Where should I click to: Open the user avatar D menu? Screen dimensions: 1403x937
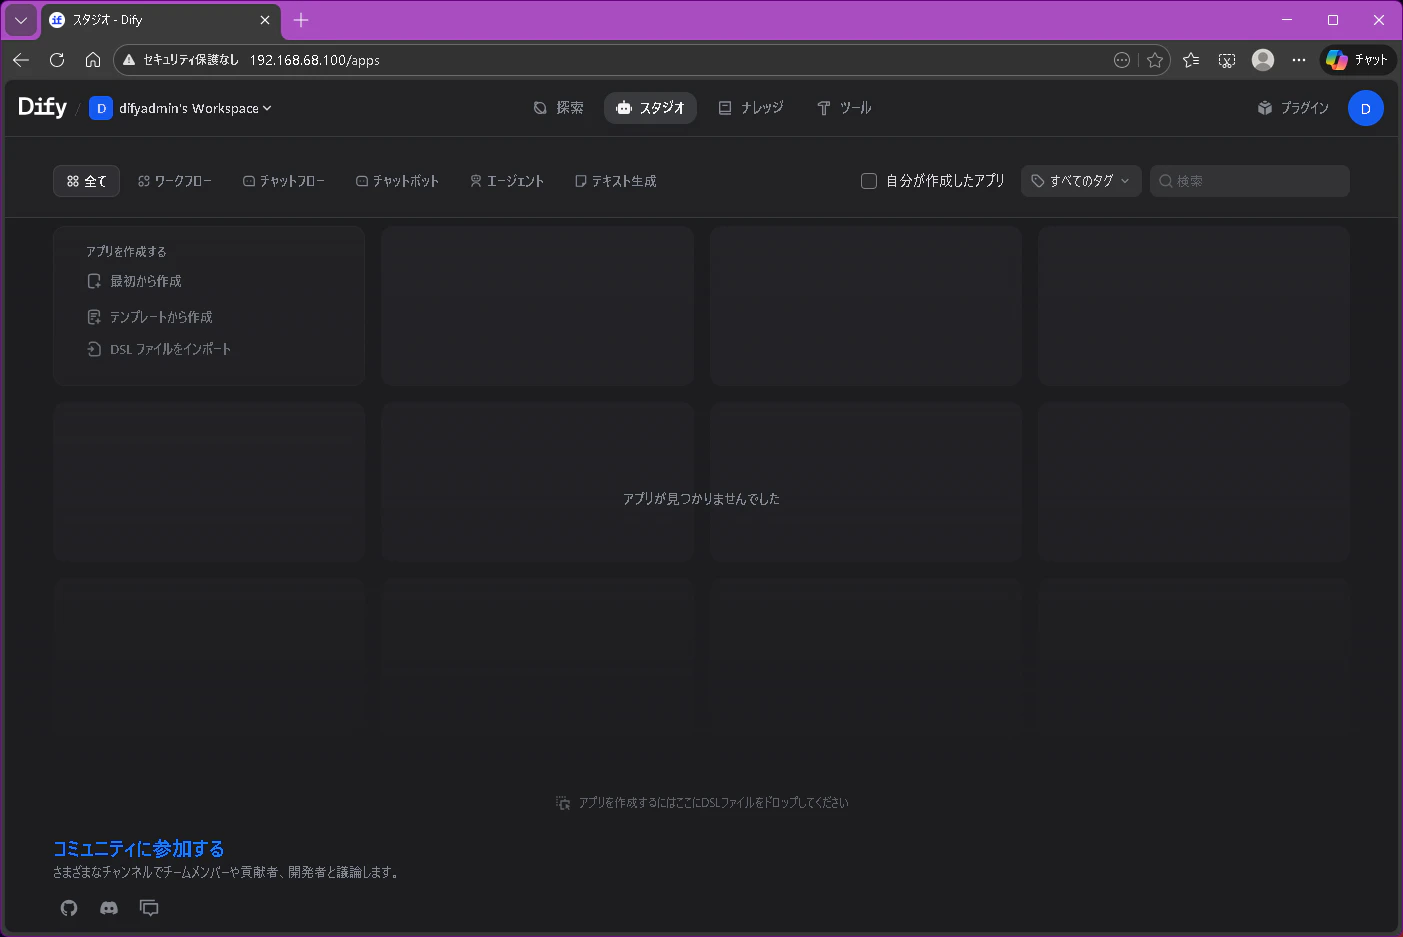tap(1365, 108)
